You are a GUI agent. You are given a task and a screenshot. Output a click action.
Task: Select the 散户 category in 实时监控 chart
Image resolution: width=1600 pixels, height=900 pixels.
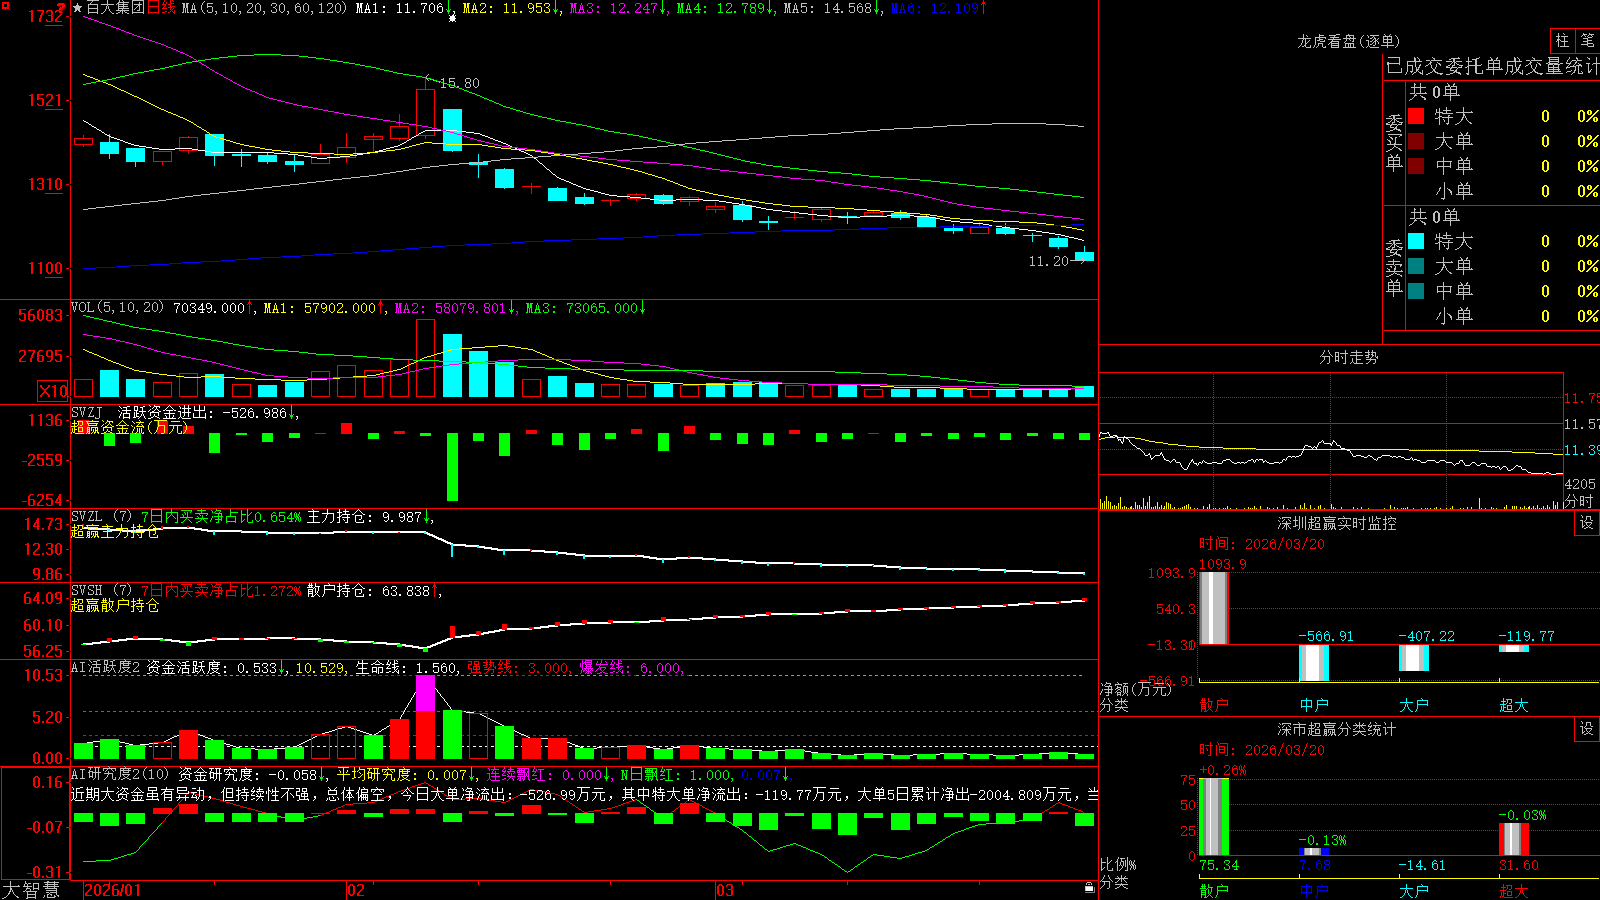[1214, 705]
